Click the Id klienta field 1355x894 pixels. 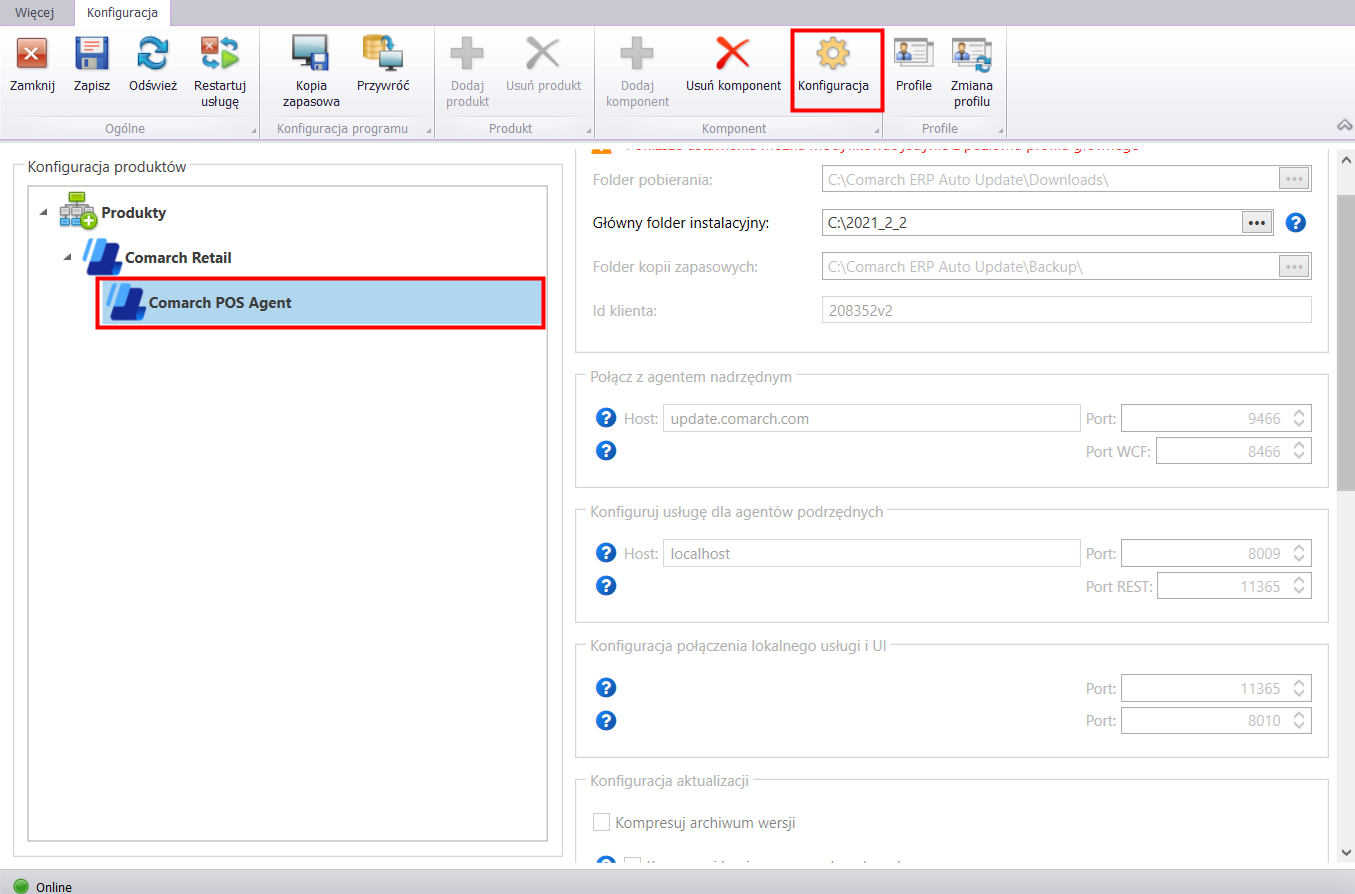tap(1066, 309)
